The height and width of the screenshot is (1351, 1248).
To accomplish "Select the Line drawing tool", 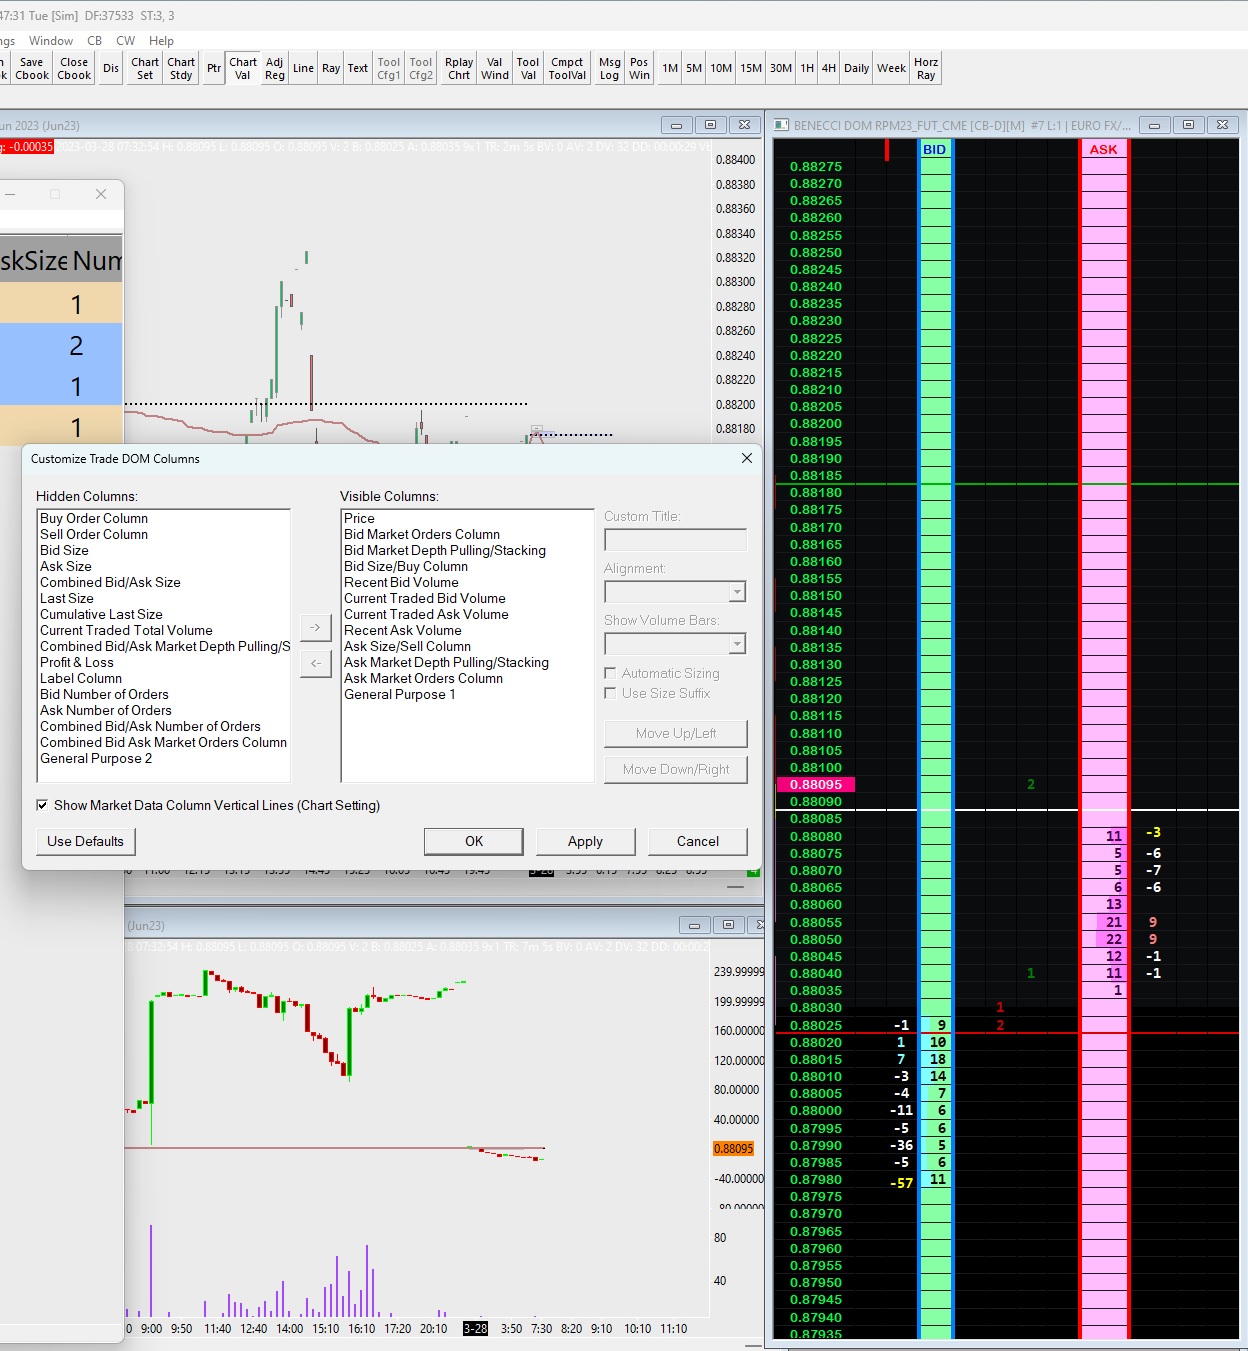I will coord(303,68).
